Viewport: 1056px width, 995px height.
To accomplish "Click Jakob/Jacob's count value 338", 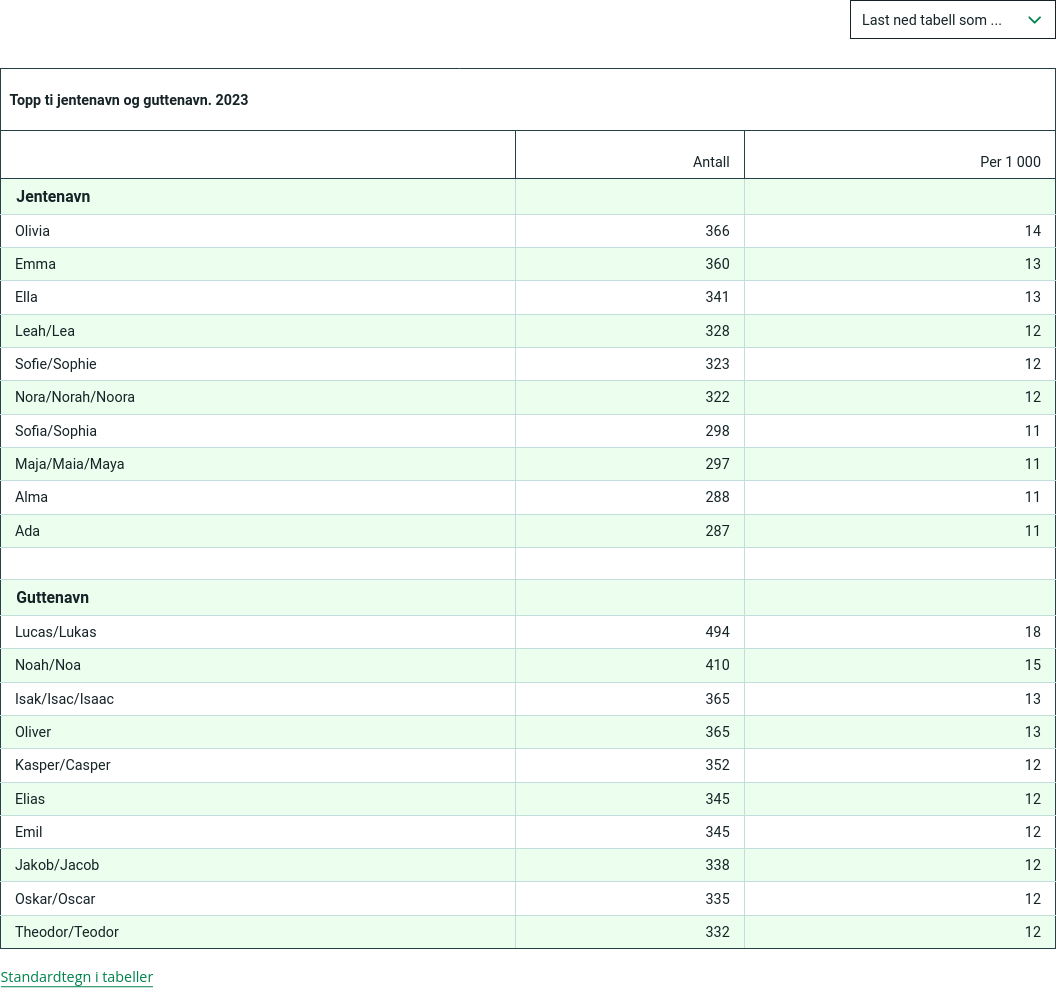I will tap(717, 865).
